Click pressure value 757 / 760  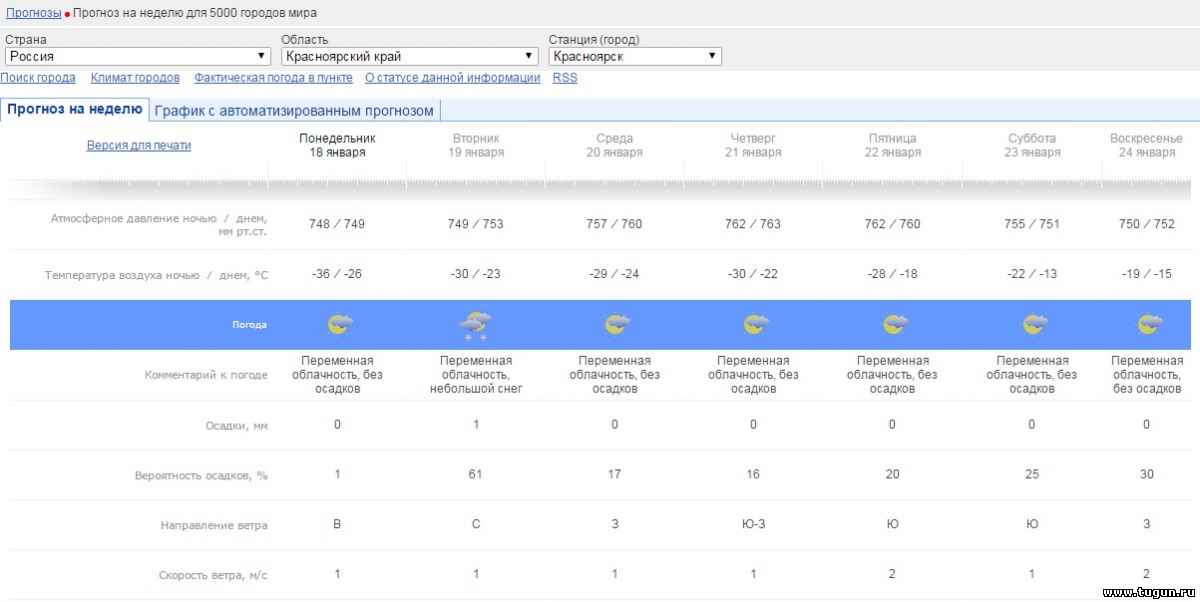(x=614, y=224)
